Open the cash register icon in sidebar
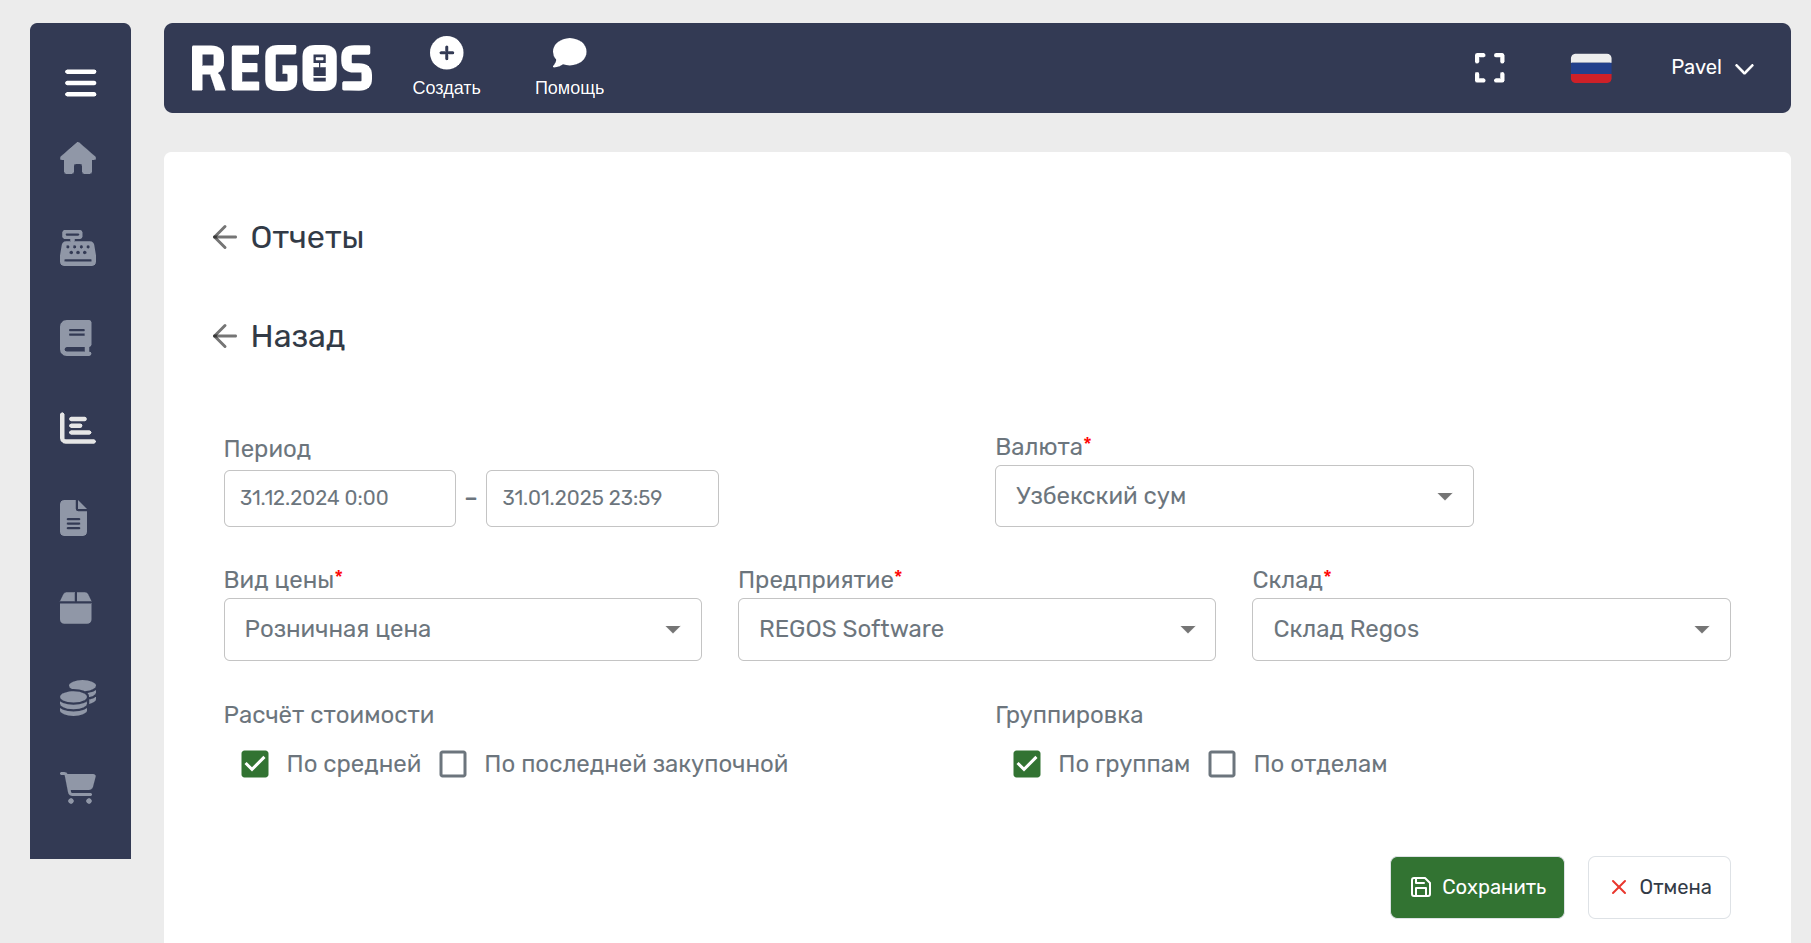Screen dimensions: 1811x943 (78, 248)
